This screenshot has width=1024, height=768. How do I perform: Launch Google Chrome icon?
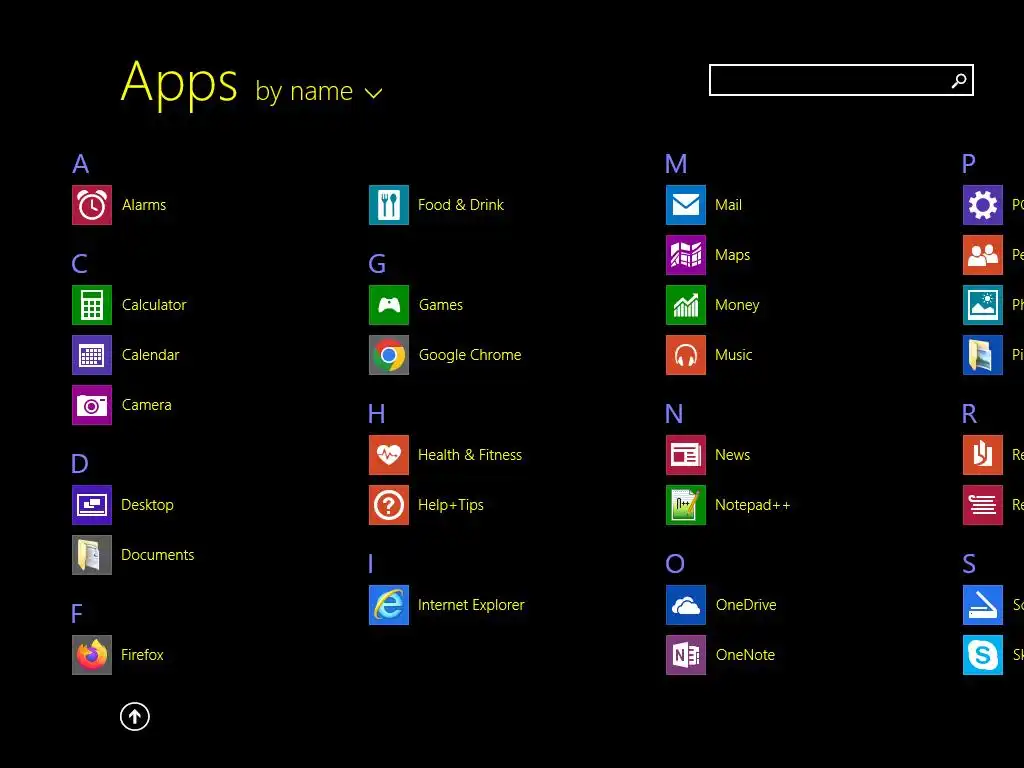click(389, 355)
